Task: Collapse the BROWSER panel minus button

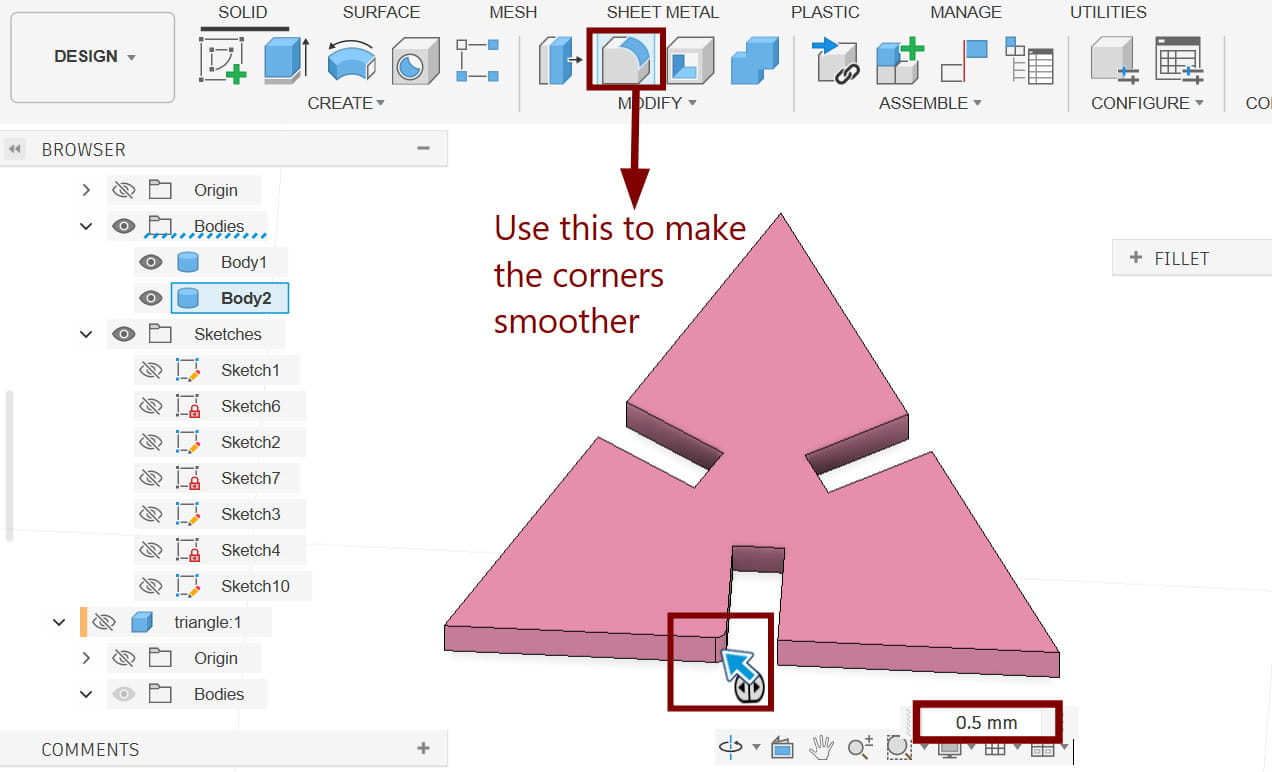Action: tap(424, 148)
